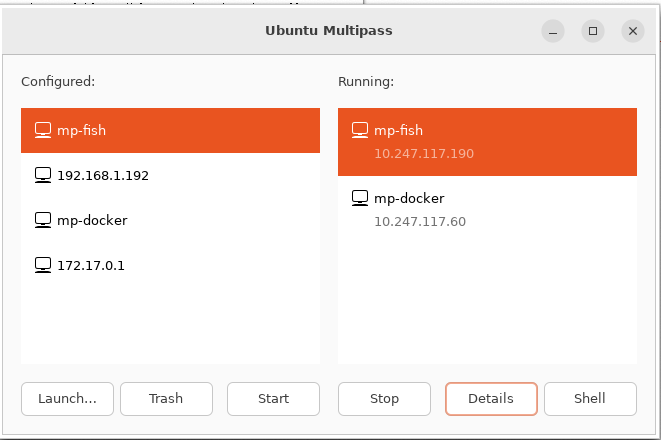Click the Start button
The width and height of the screenshot is (661, 440).
point(273,399)
